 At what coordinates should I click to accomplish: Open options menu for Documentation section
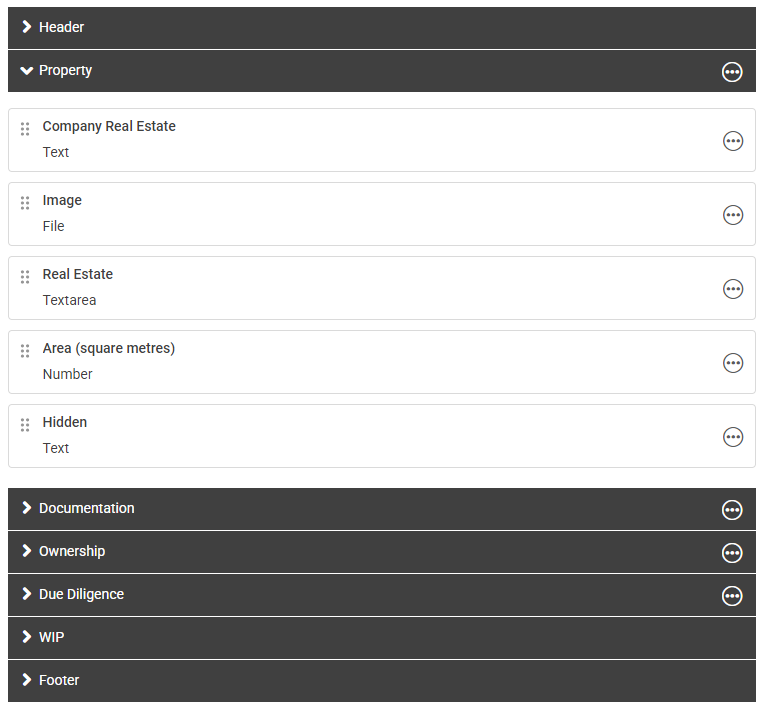(732, 510)
